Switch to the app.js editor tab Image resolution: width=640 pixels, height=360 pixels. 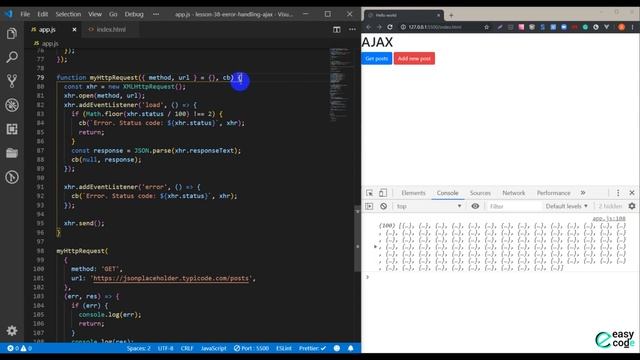click(x=47, y=29)
